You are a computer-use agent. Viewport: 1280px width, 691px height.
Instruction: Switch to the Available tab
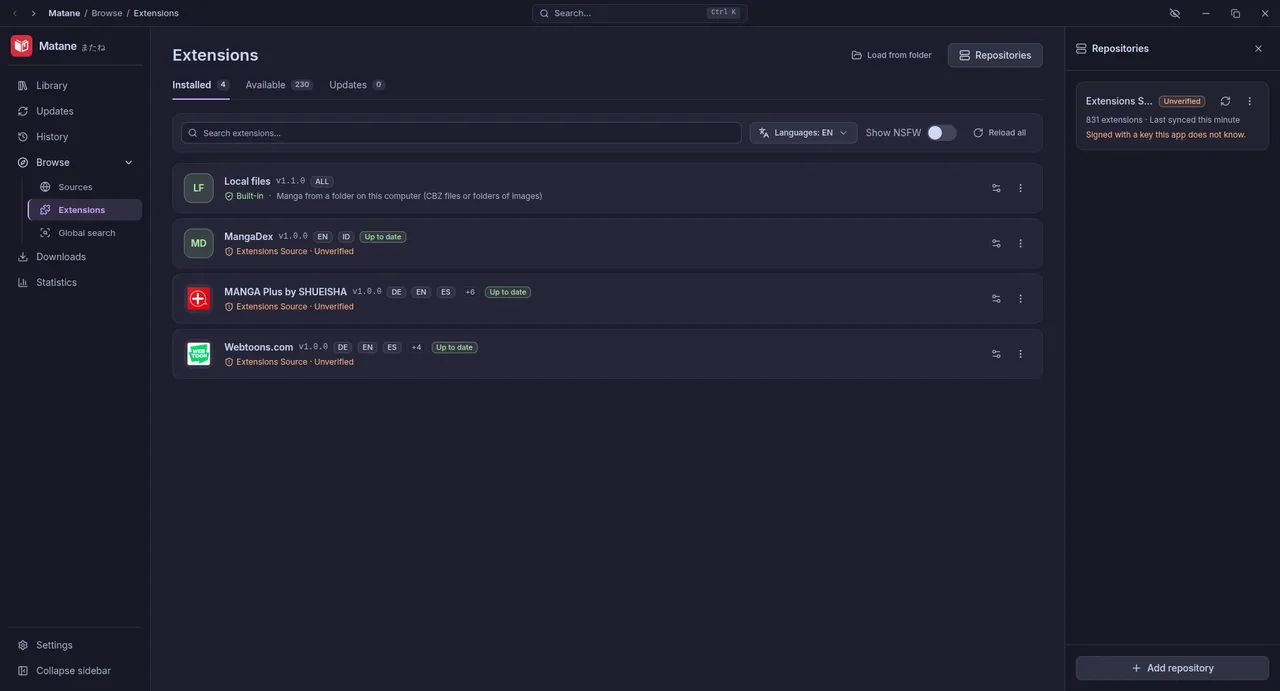click(x=279, y=85)
